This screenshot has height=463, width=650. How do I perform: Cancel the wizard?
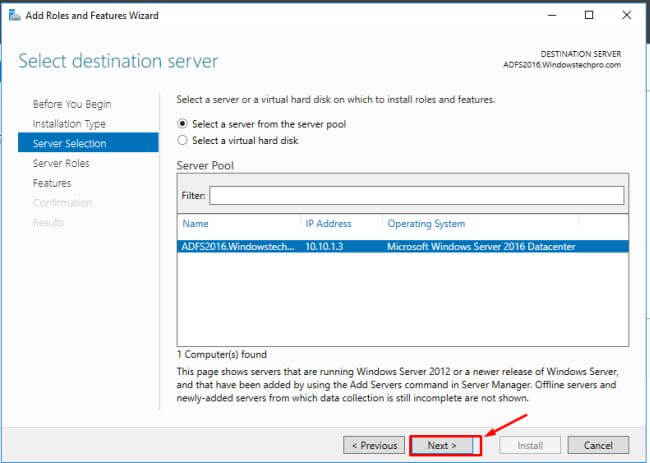[x=598, y=445]
